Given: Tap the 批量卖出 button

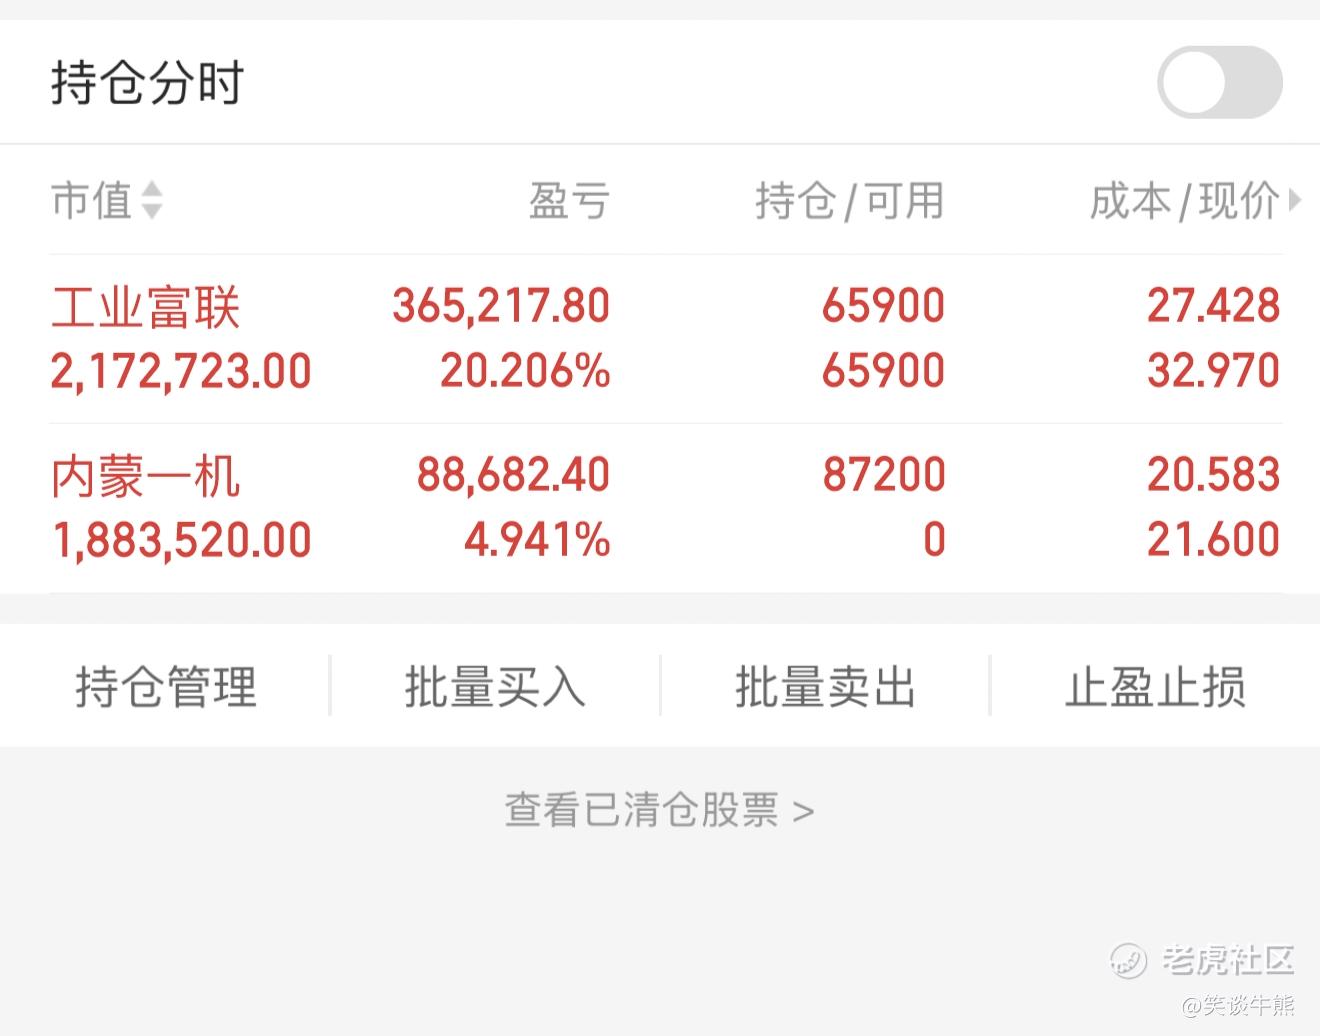Looking at the screenshot, I should coord(825,687).
